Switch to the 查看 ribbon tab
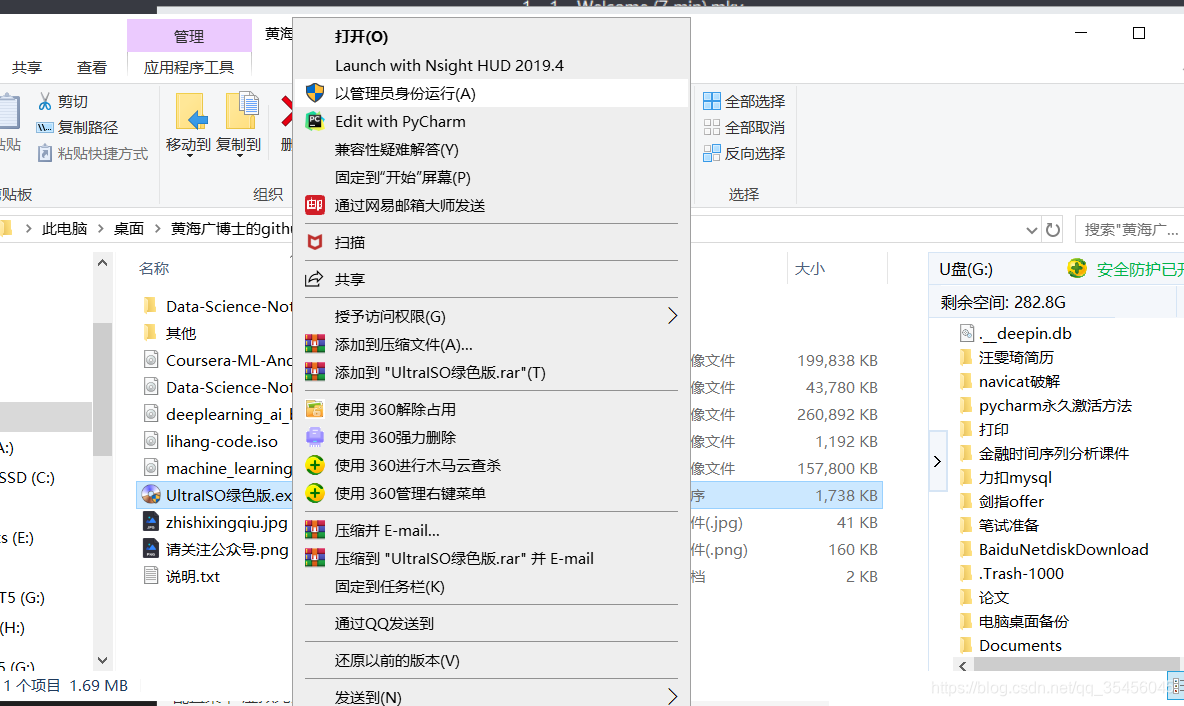Screen dimensions: 1184x706 [91, 68]
